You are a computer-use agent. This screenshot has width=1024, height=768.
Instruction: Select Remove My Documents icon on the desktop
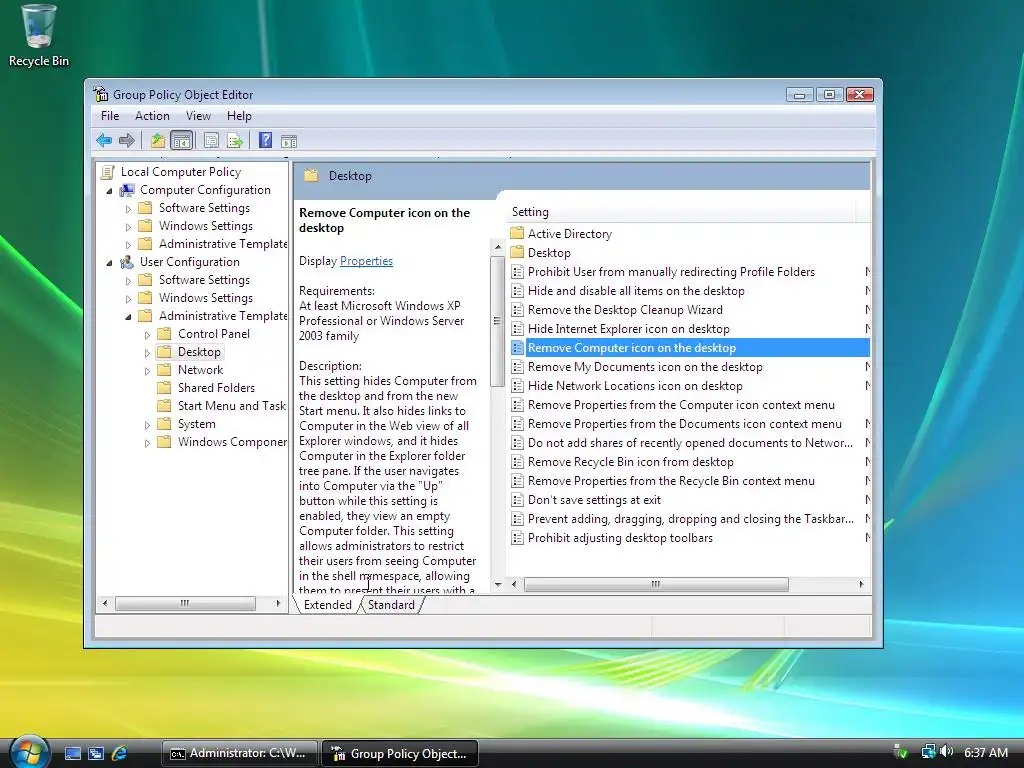click(645, 367)
